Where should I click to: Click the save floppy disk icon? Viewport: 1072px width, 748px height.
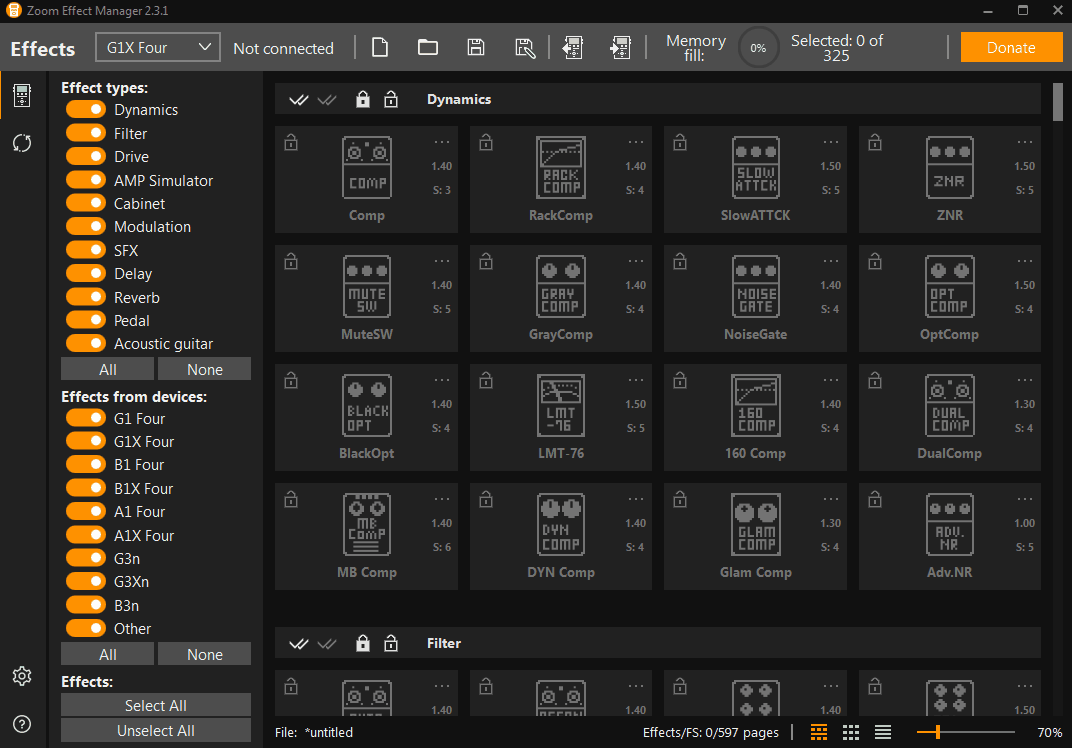pos(476,47)
